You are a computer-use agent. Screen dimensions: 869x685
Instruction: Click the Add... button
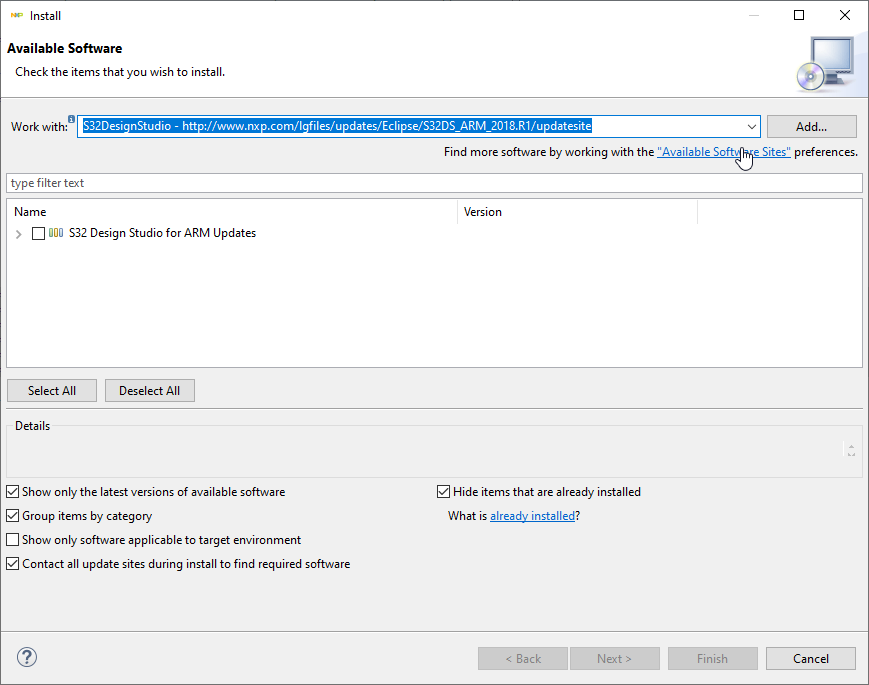coord(811,127)
